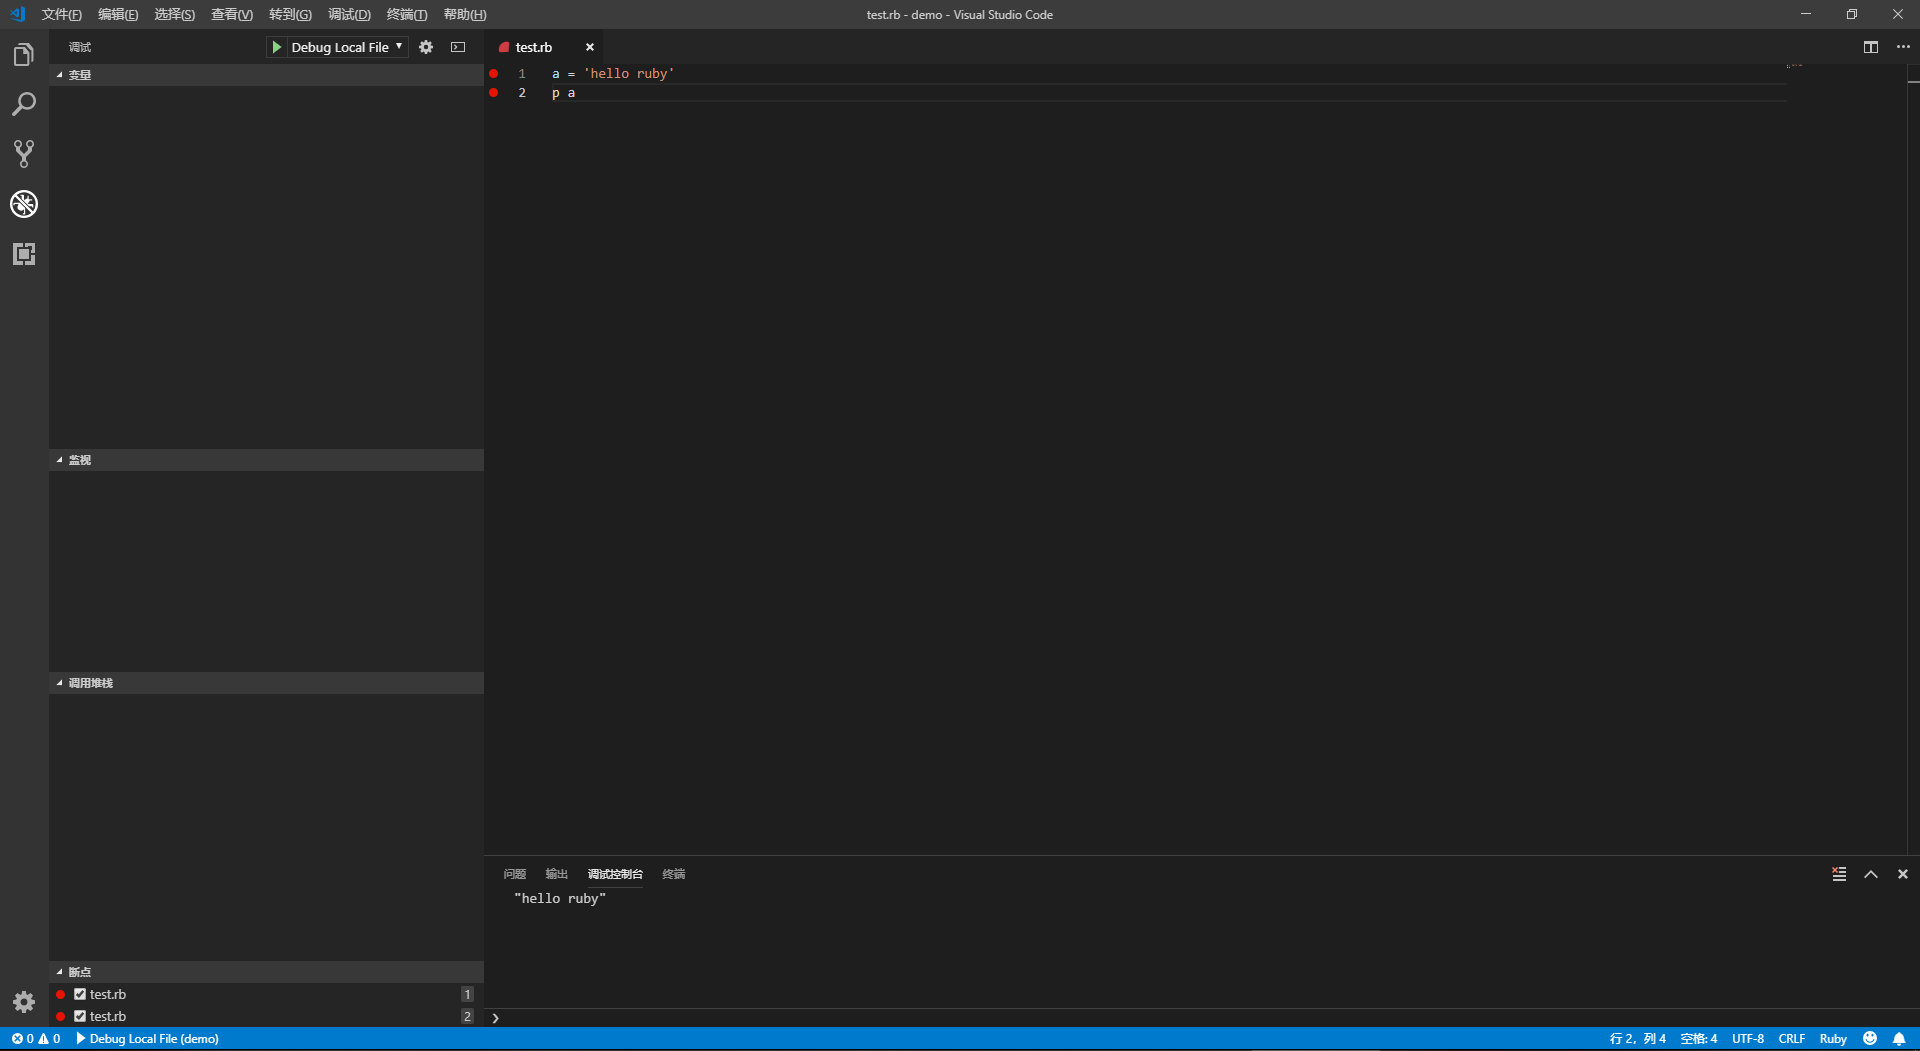Click the errors and warnings count in status bar
The height and width of the screenshot is (1051, 1920).
(36, 1039)
